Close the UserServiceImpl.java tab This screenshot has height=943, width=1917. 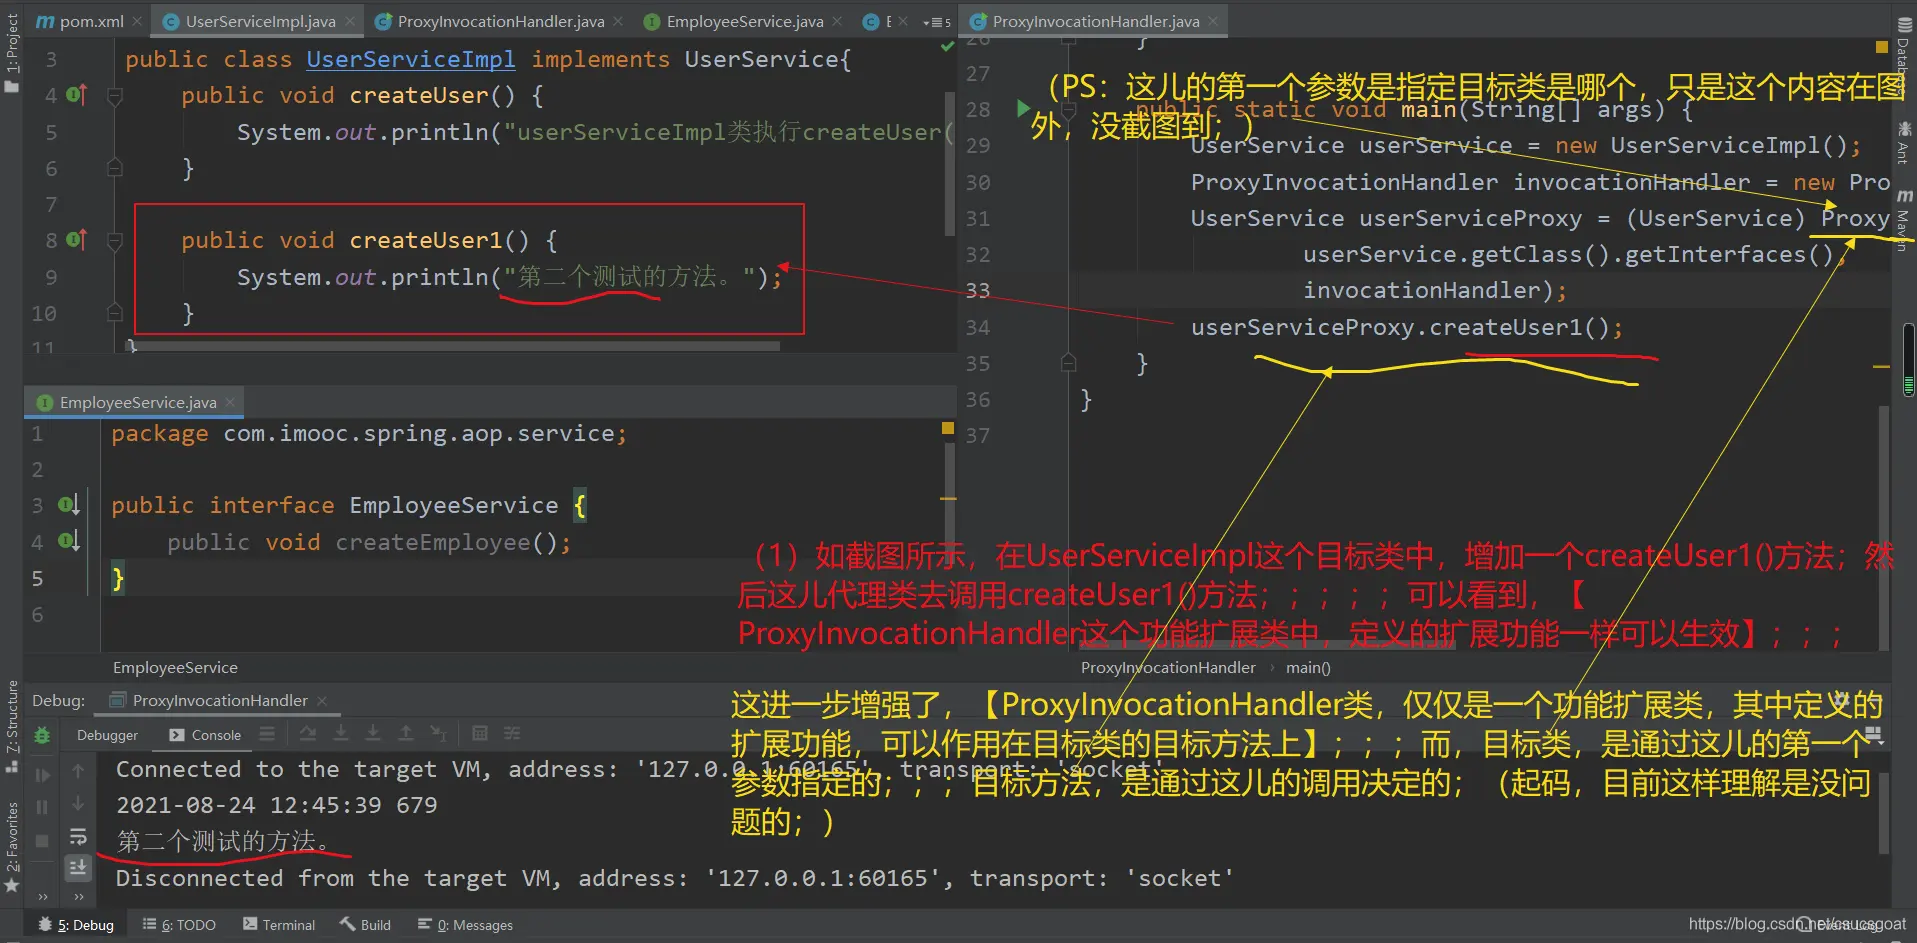click(x=350, y=21)
